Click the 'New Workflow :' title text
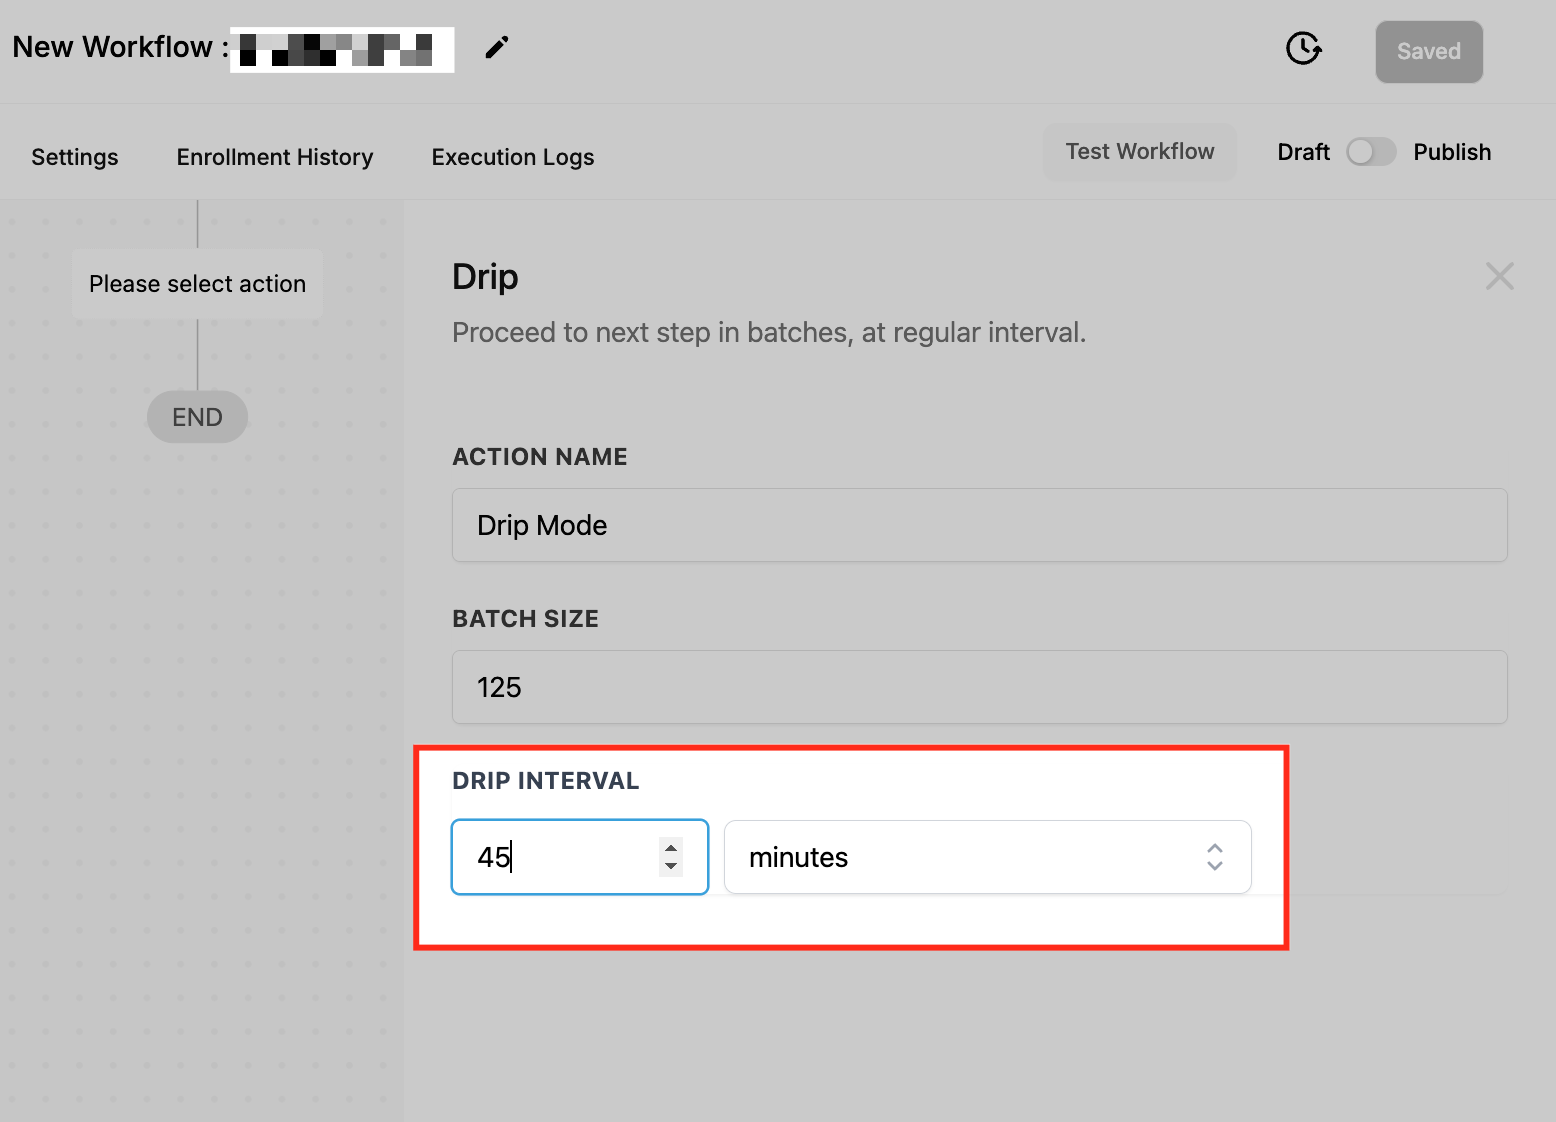1556x1122 pixels. (x=120, y=47)
